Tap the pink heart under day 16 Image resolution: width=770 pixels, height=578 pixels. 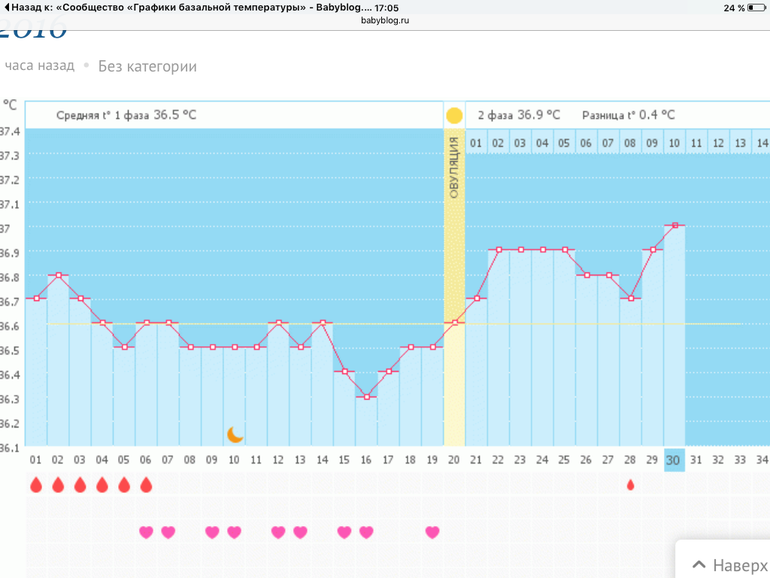[x=366, y=532]
